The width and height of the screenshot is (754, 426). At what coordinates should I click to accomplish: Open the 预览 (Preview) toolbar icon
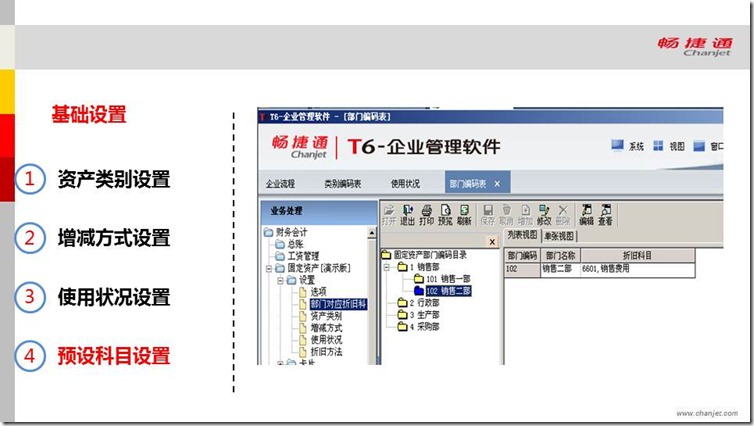click(x=445, y=215)
